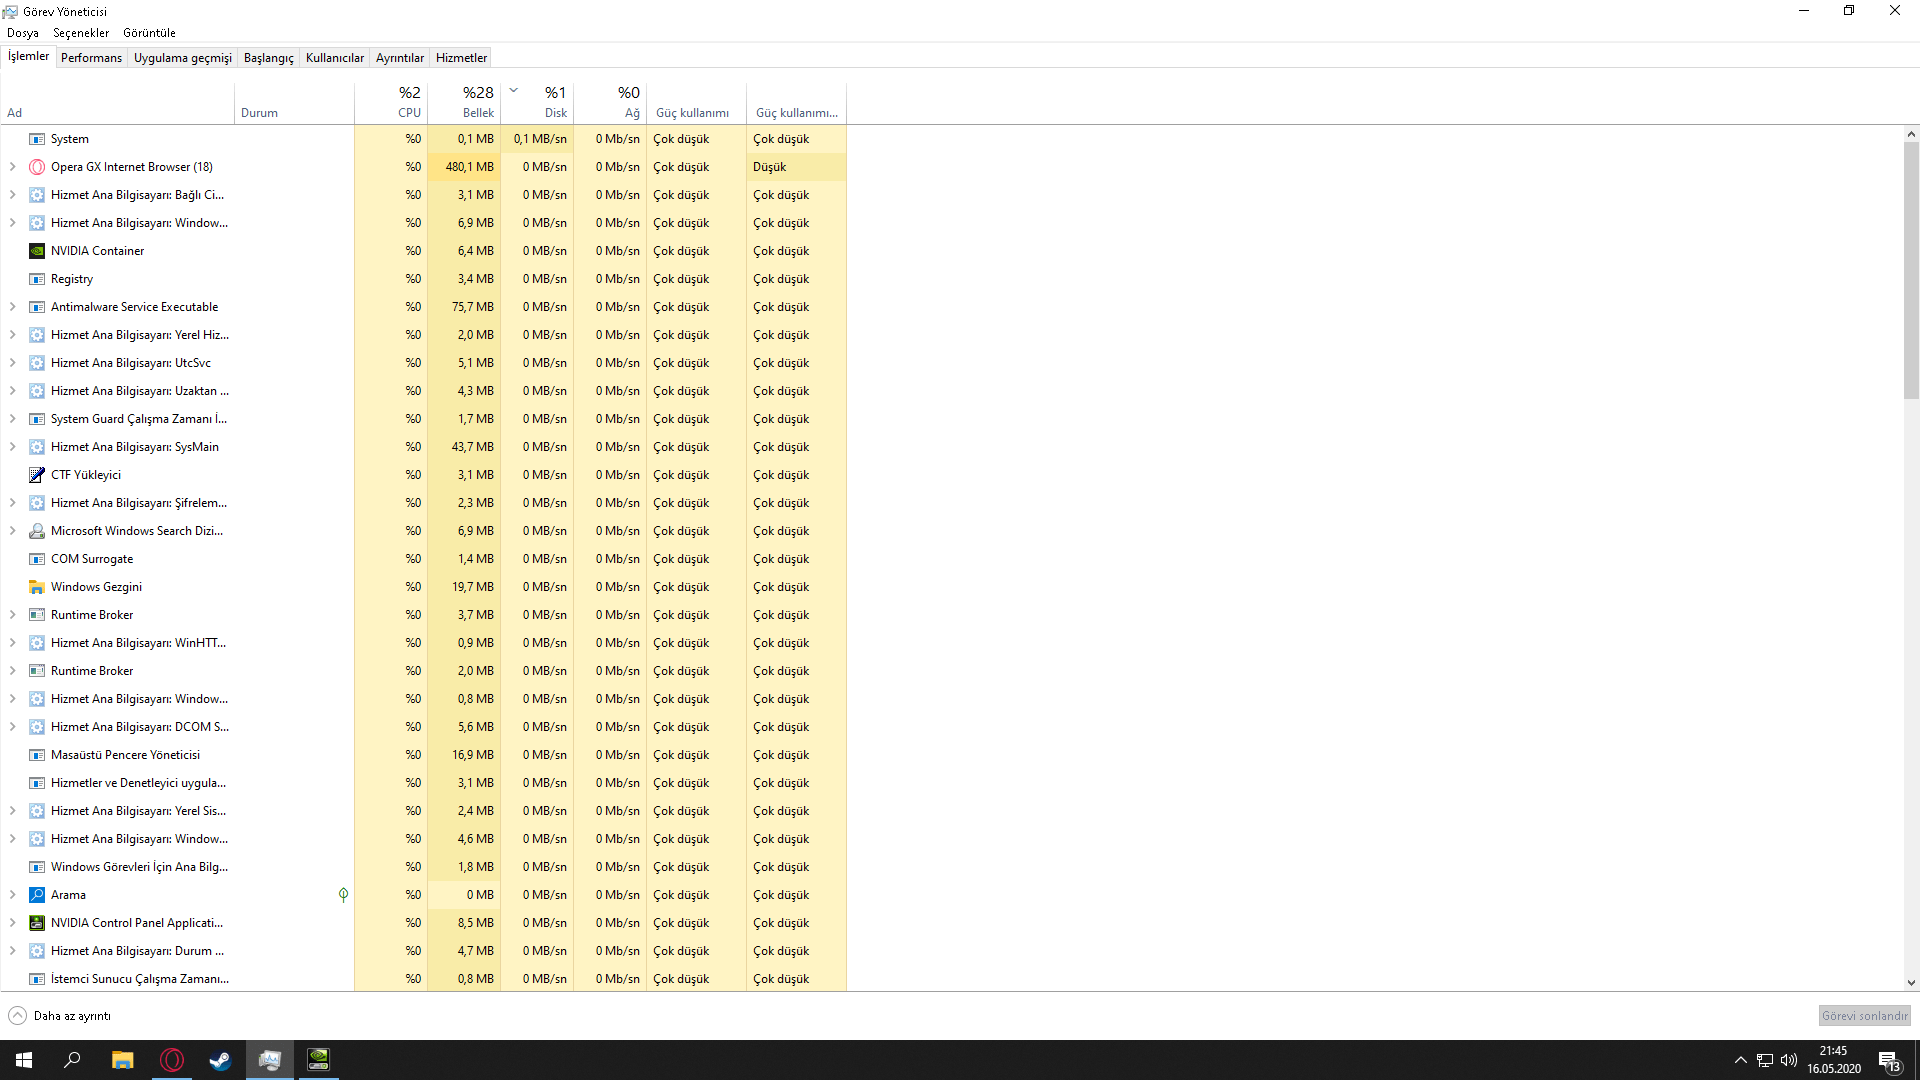Click the NVIDIA Container process icon
The width and height of the screenshot is (1920, 1080).
(37, 251)
